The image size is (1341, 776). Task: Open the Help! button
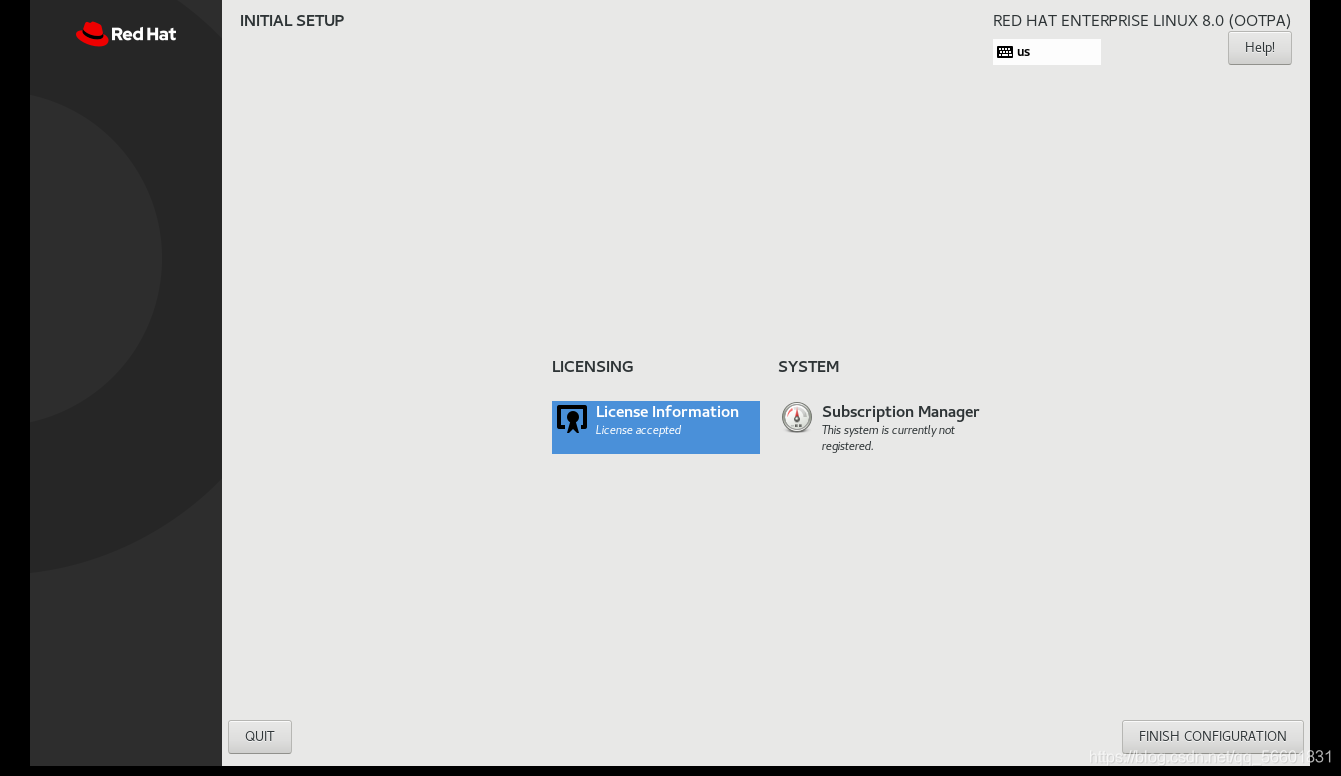coord(1260,48)
